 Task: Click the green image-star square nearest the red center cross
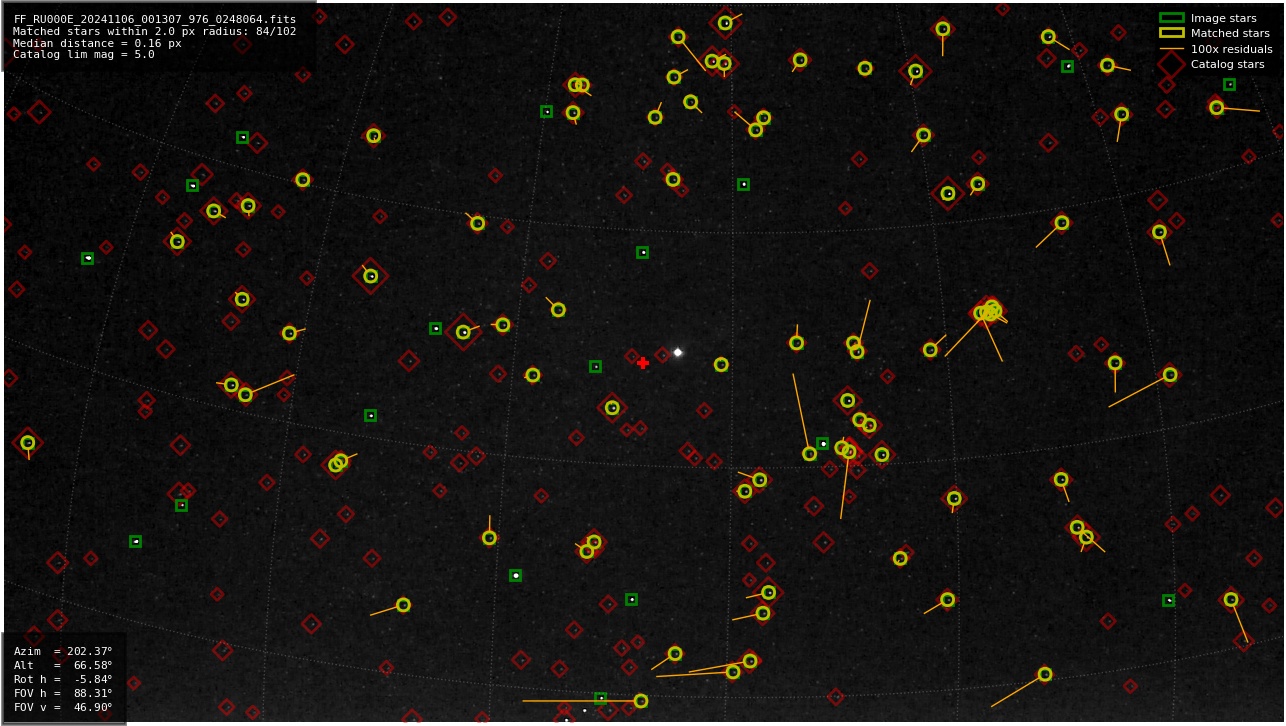[x=595, y=367]
